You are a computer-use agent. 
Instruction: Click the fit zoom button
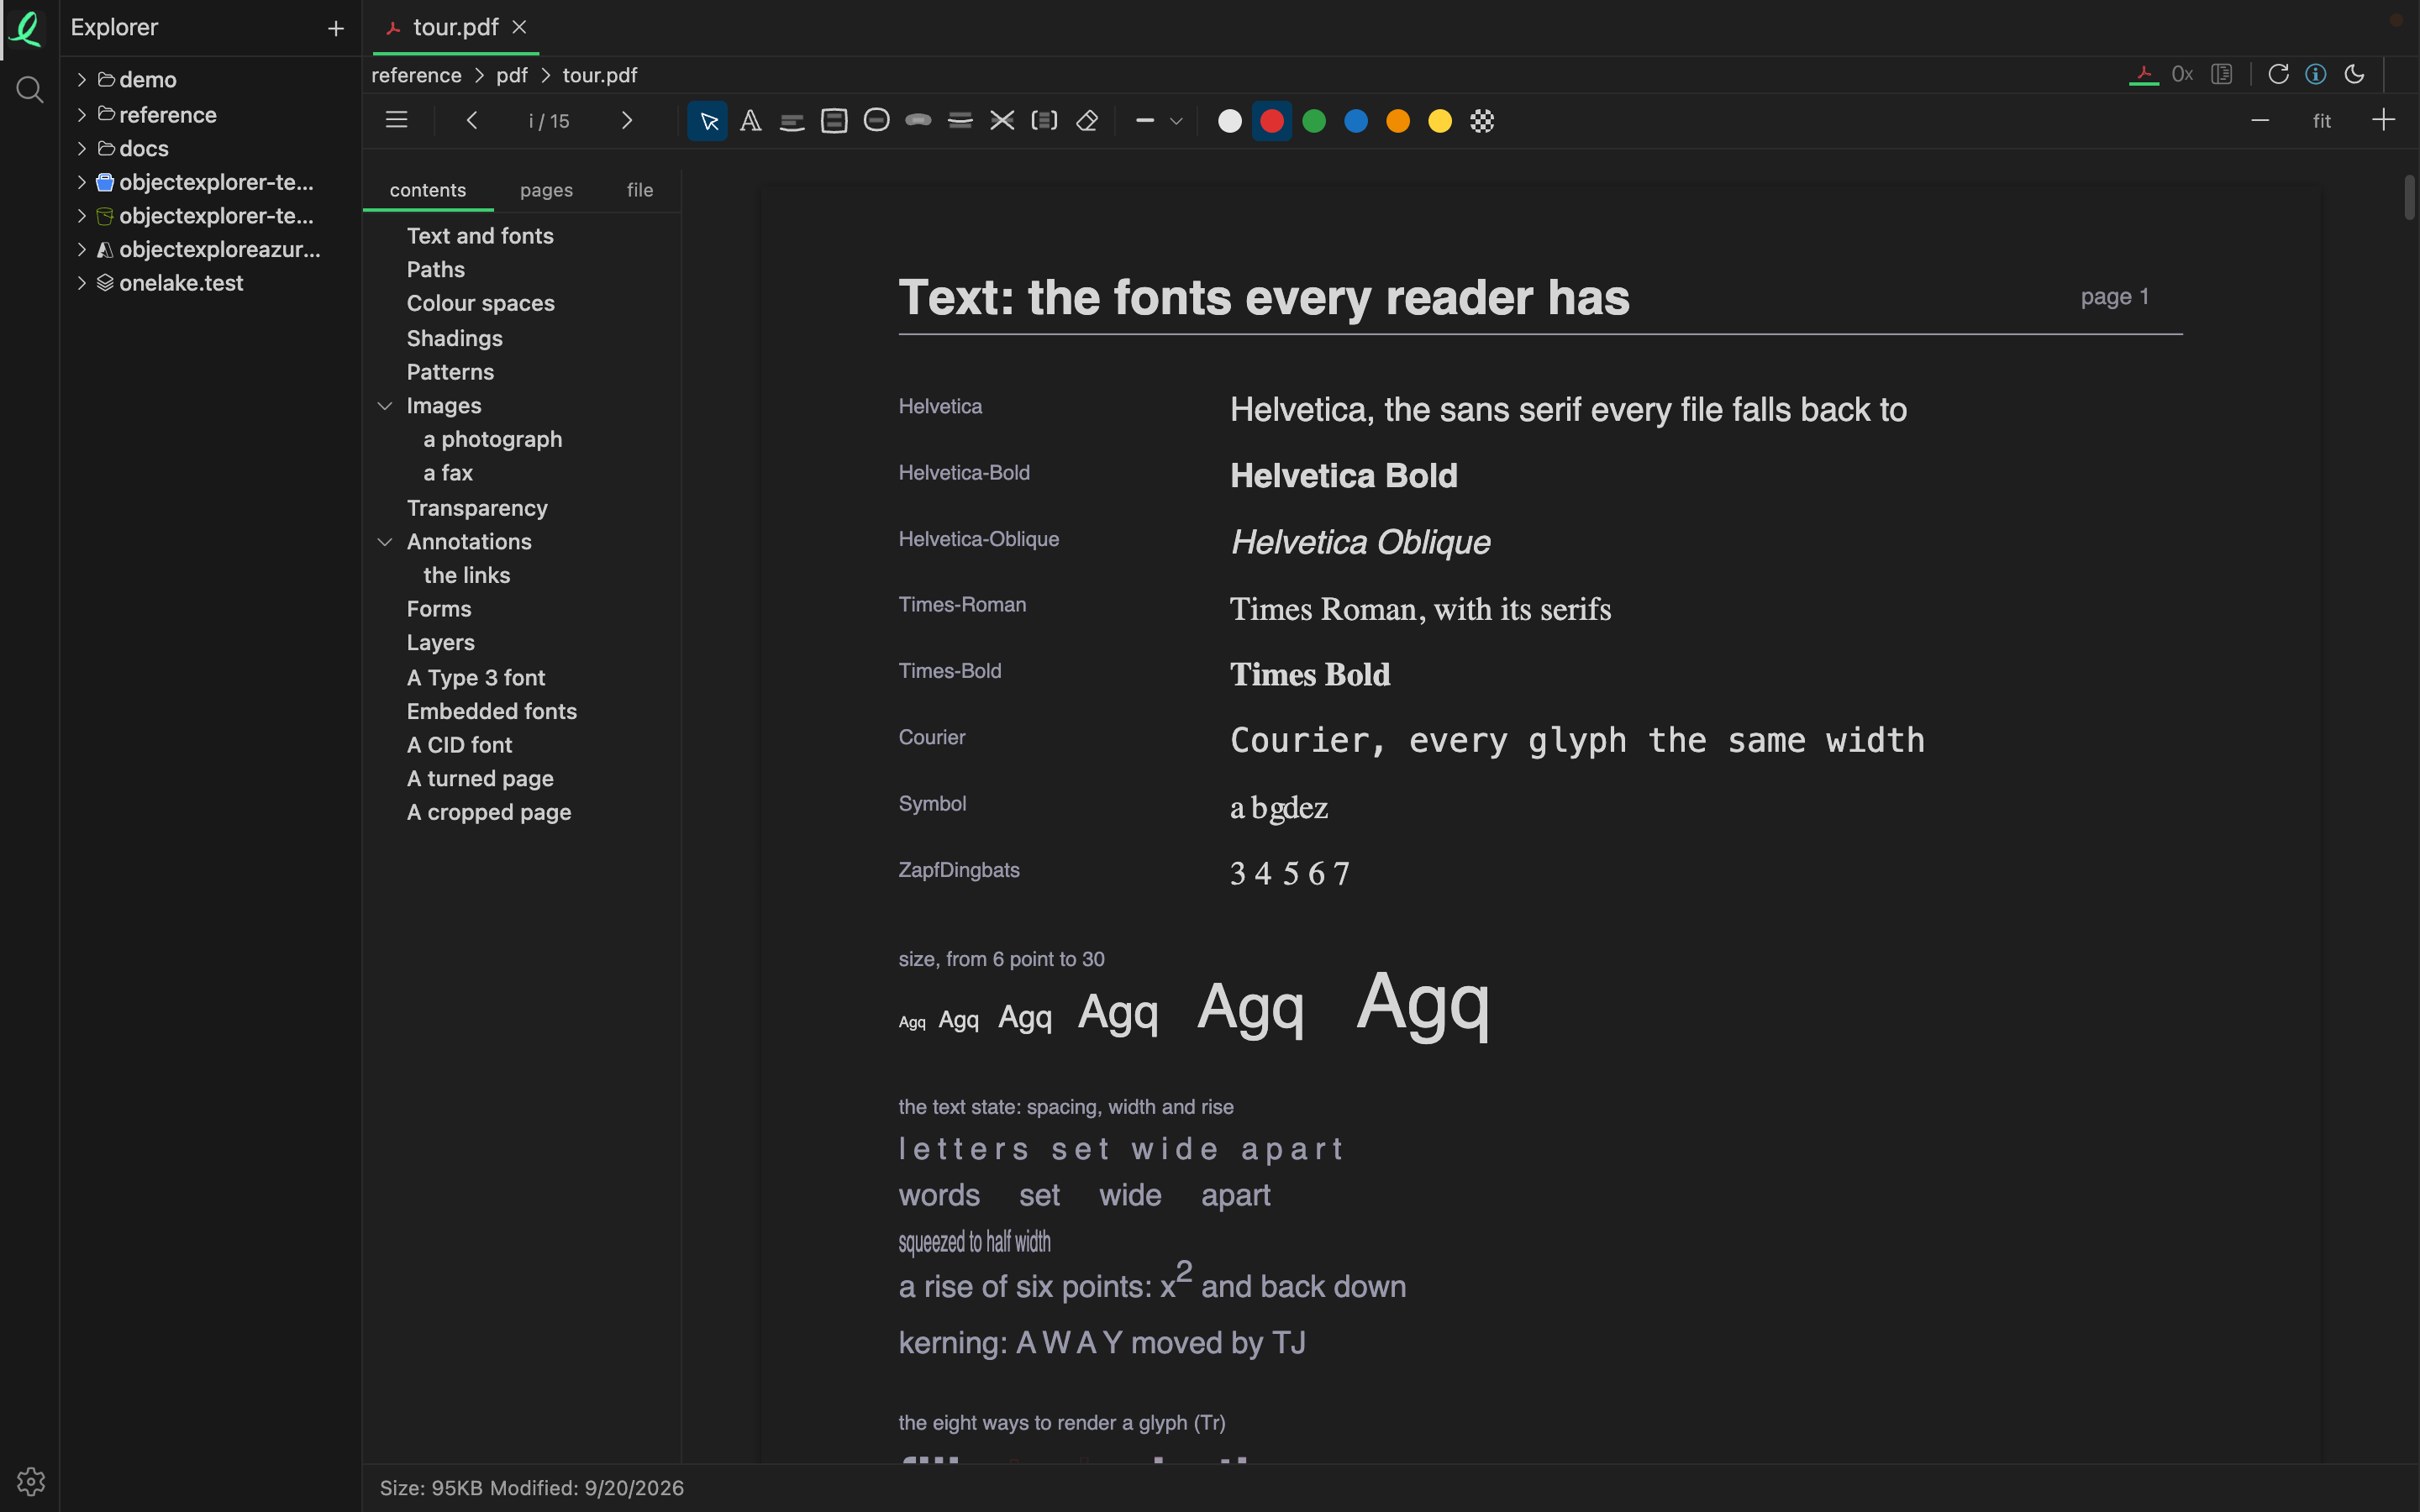(2322, 121)
